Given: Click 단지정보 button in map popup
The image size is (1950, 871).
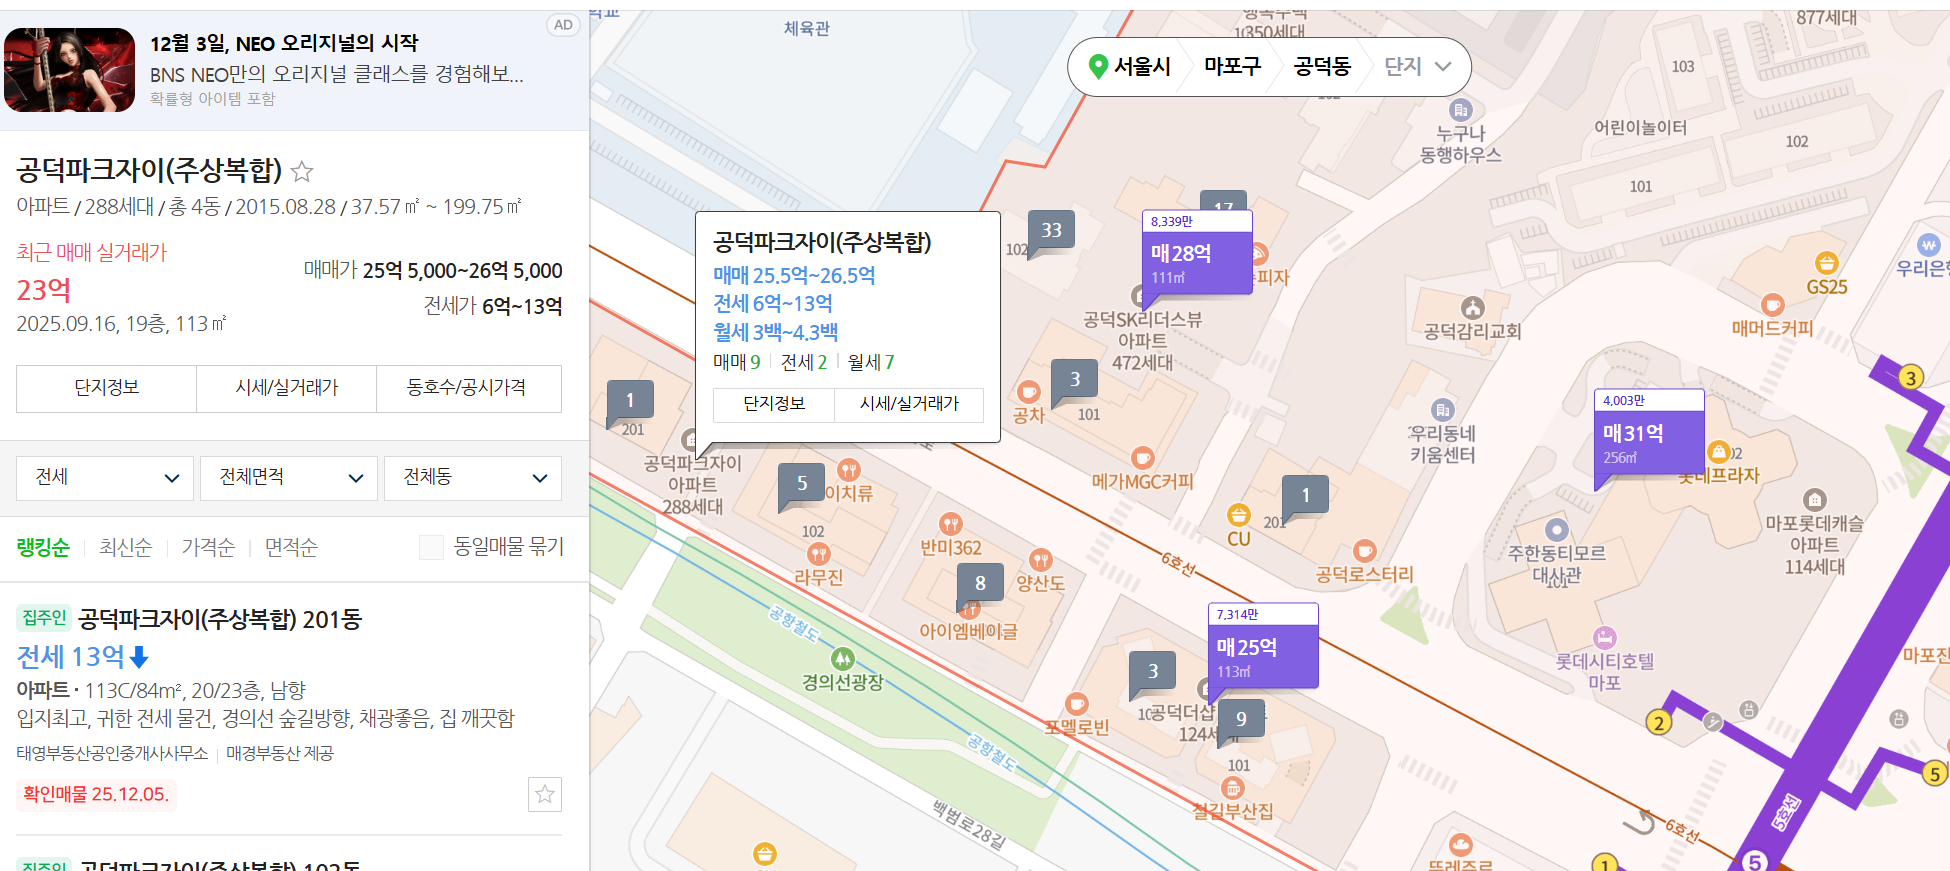Looking at the screenshot, I should pyautogui.click(x=774, y=404).
